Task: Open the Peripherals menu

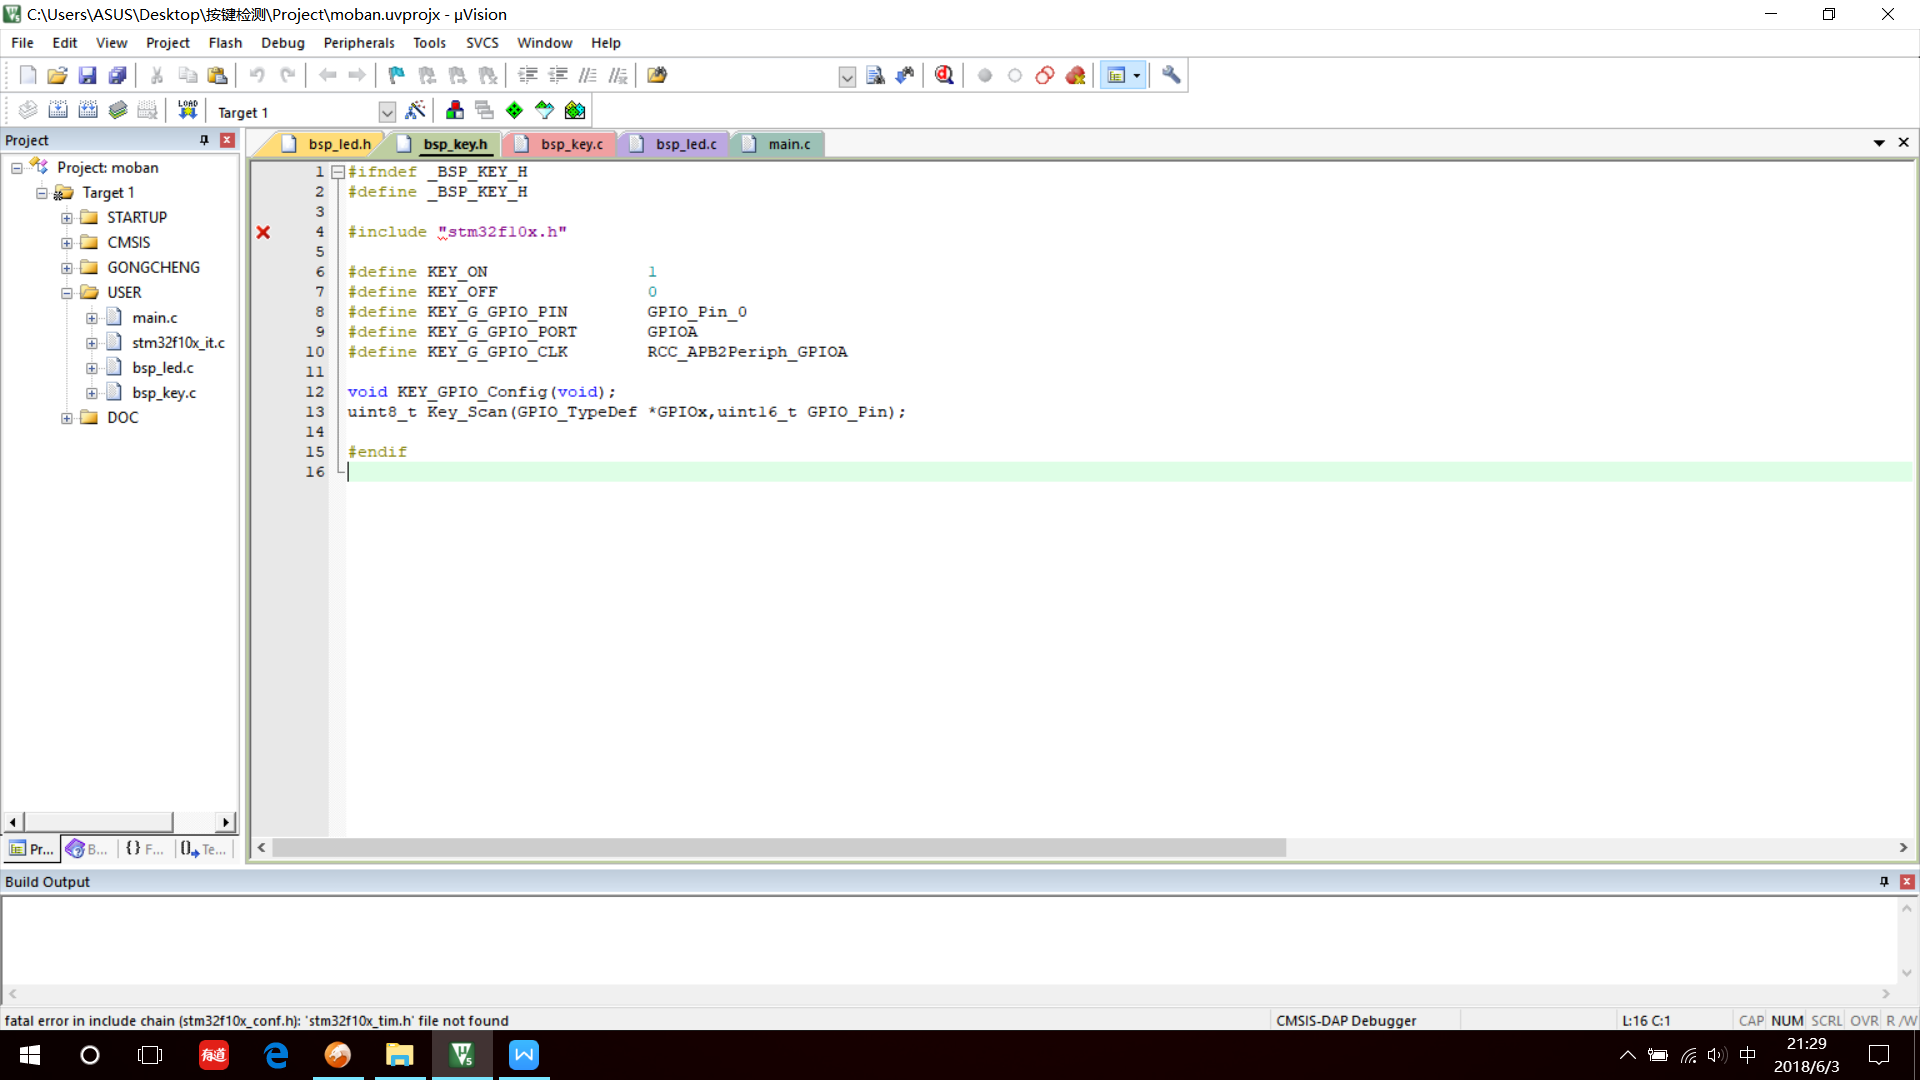Action: click(x=358, y=43)
